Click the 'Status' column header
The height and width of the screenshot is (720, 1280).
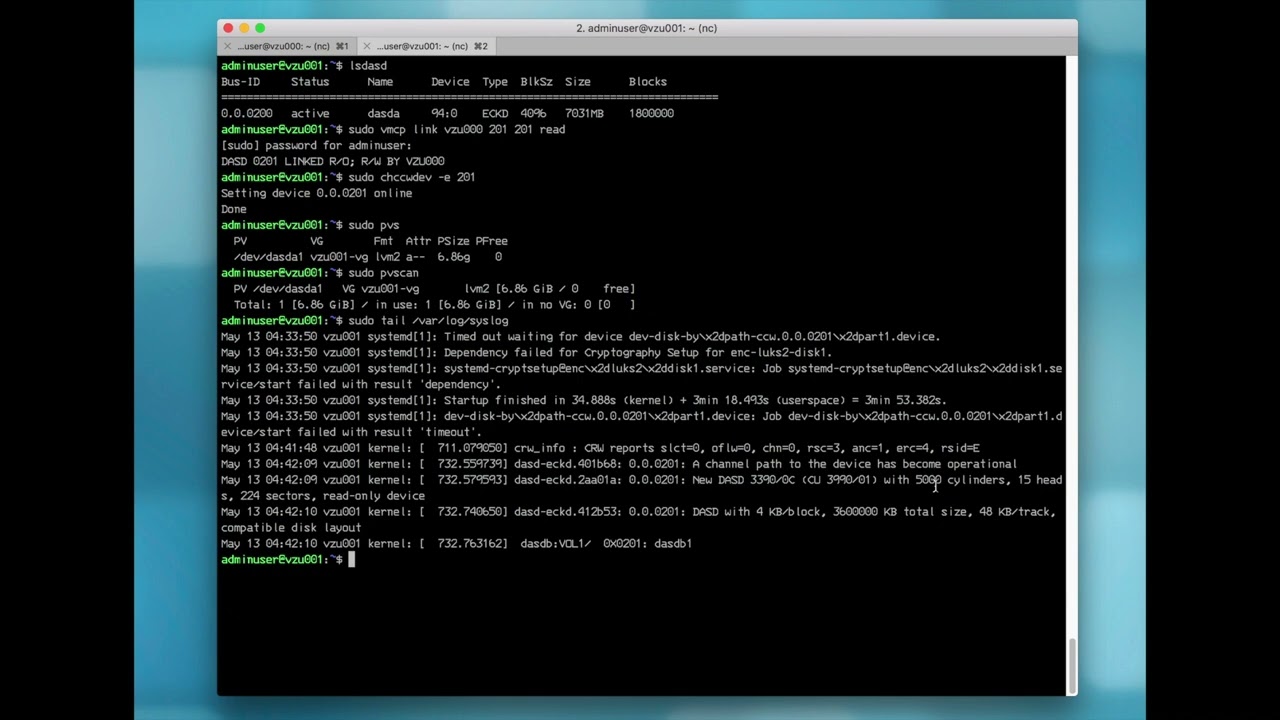pyautogui.click(x=310, y=82)
